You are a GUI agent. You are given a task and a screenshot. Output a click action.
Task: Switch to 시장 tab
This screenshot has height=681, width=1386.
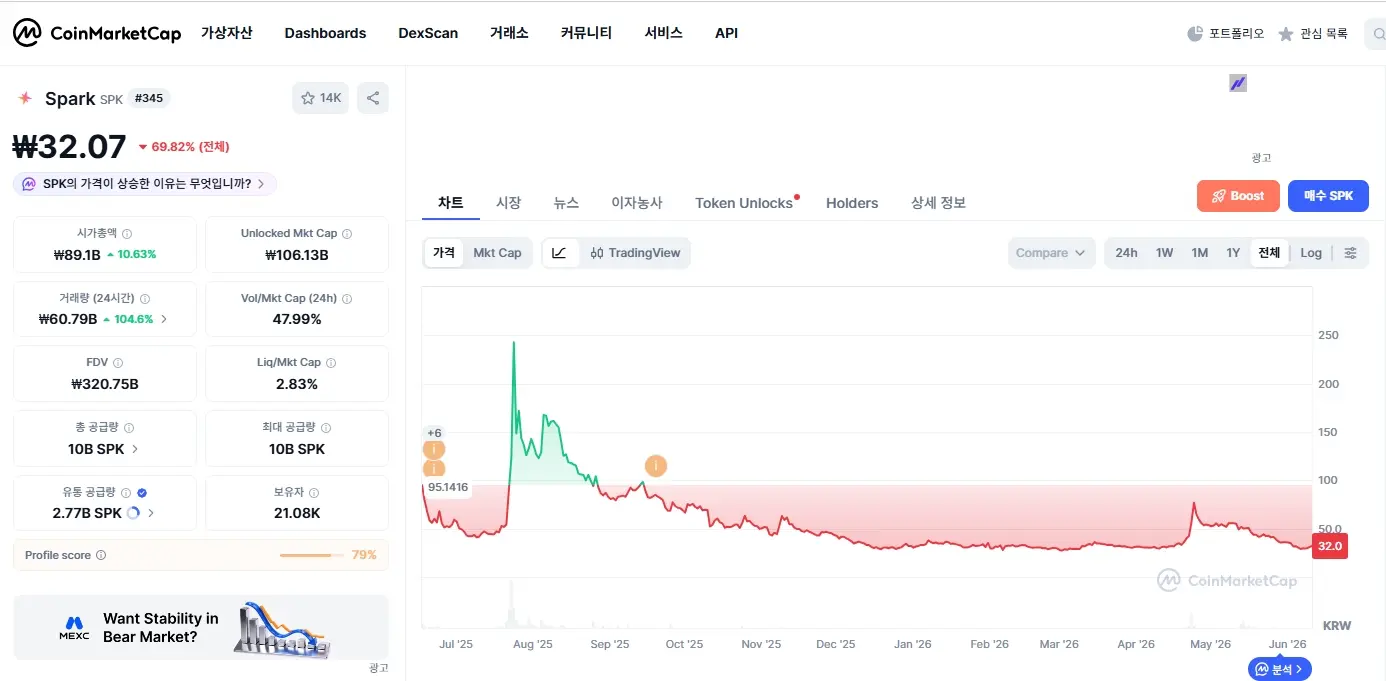[x=508, y=203]
